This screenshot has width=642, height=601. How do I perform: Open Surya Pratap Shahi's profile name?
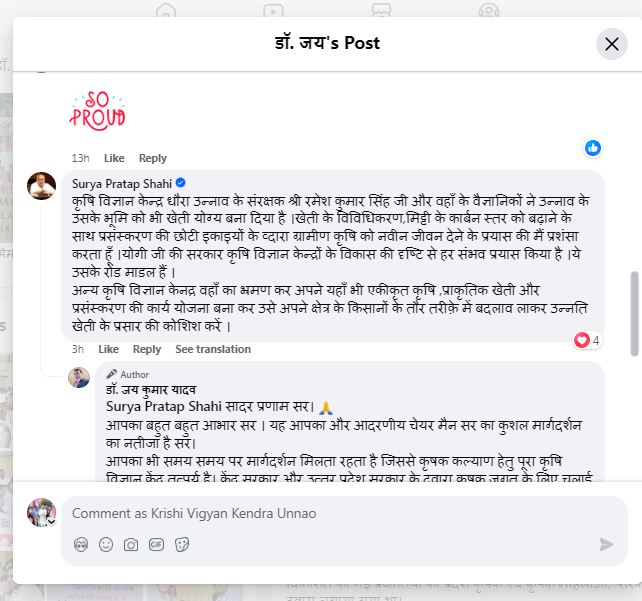pos(122,183)
